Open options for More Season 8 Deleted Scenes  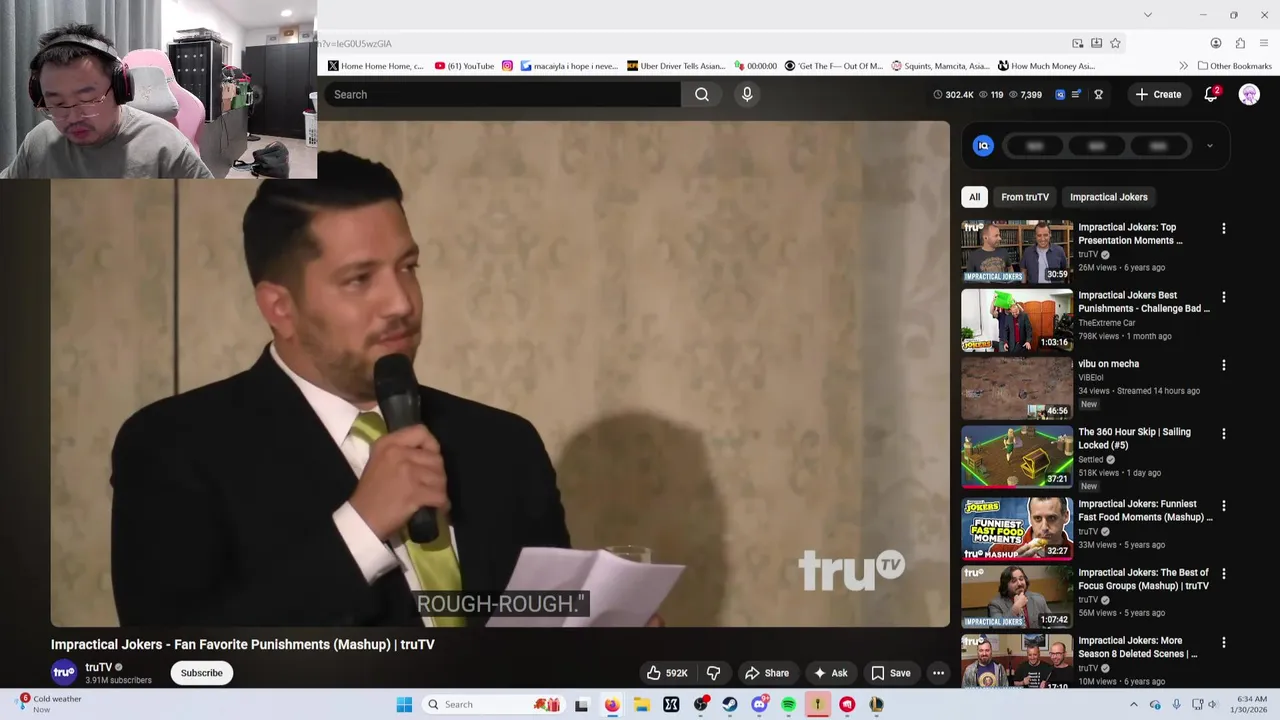click(1223, 642)
